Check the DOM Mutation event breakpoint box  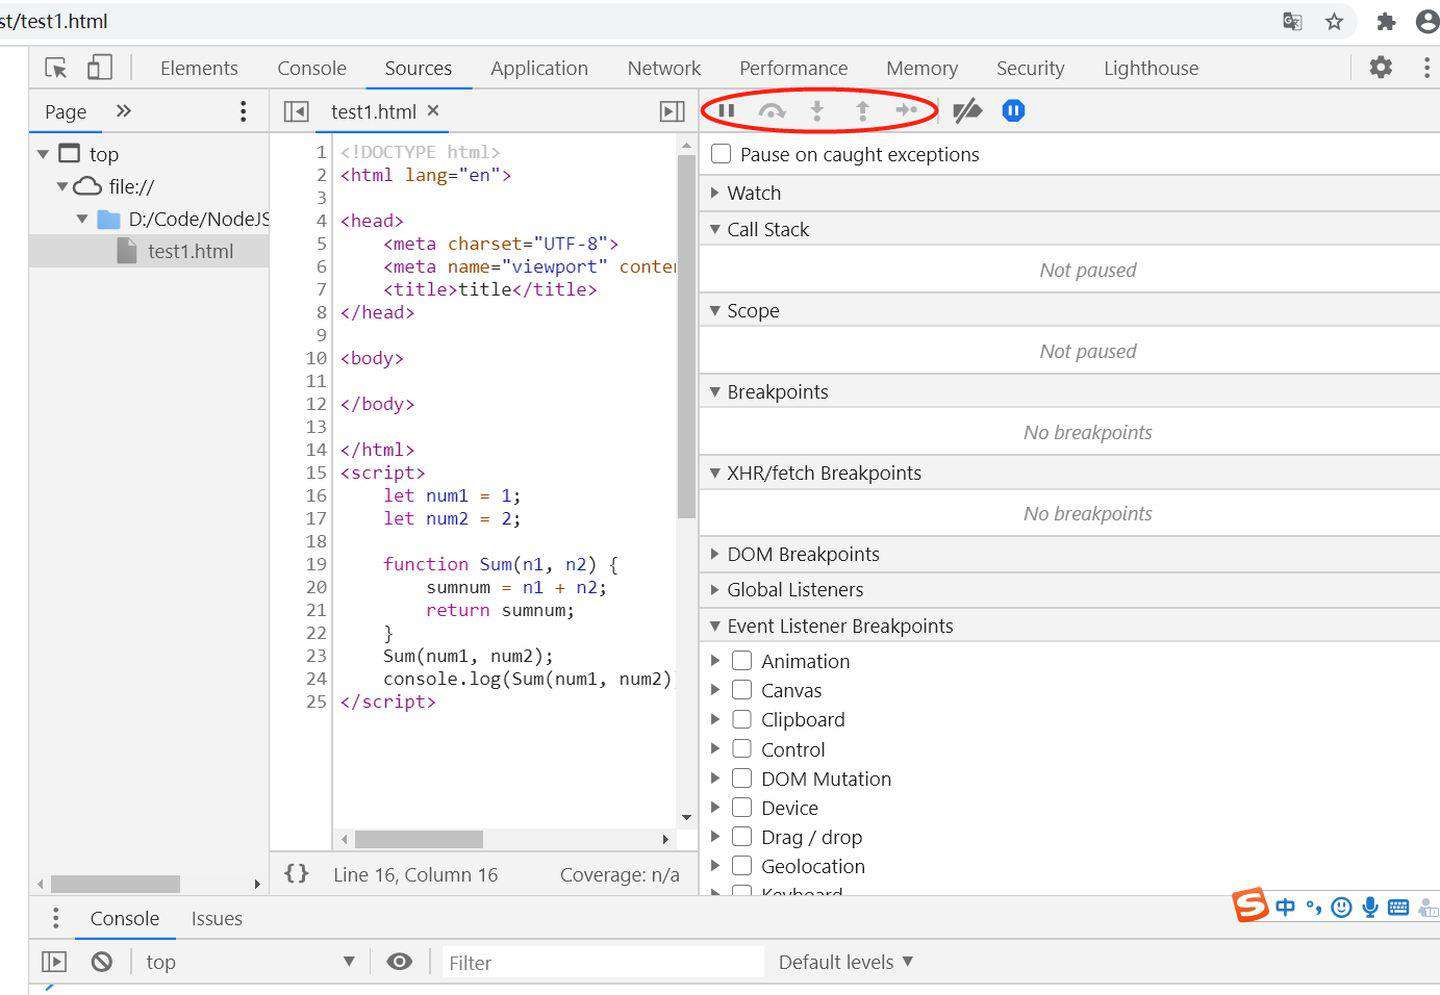coord(742,778)
